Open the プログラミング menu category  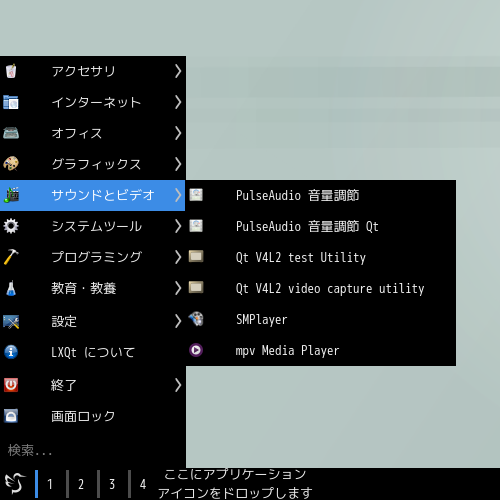(93, 257)
